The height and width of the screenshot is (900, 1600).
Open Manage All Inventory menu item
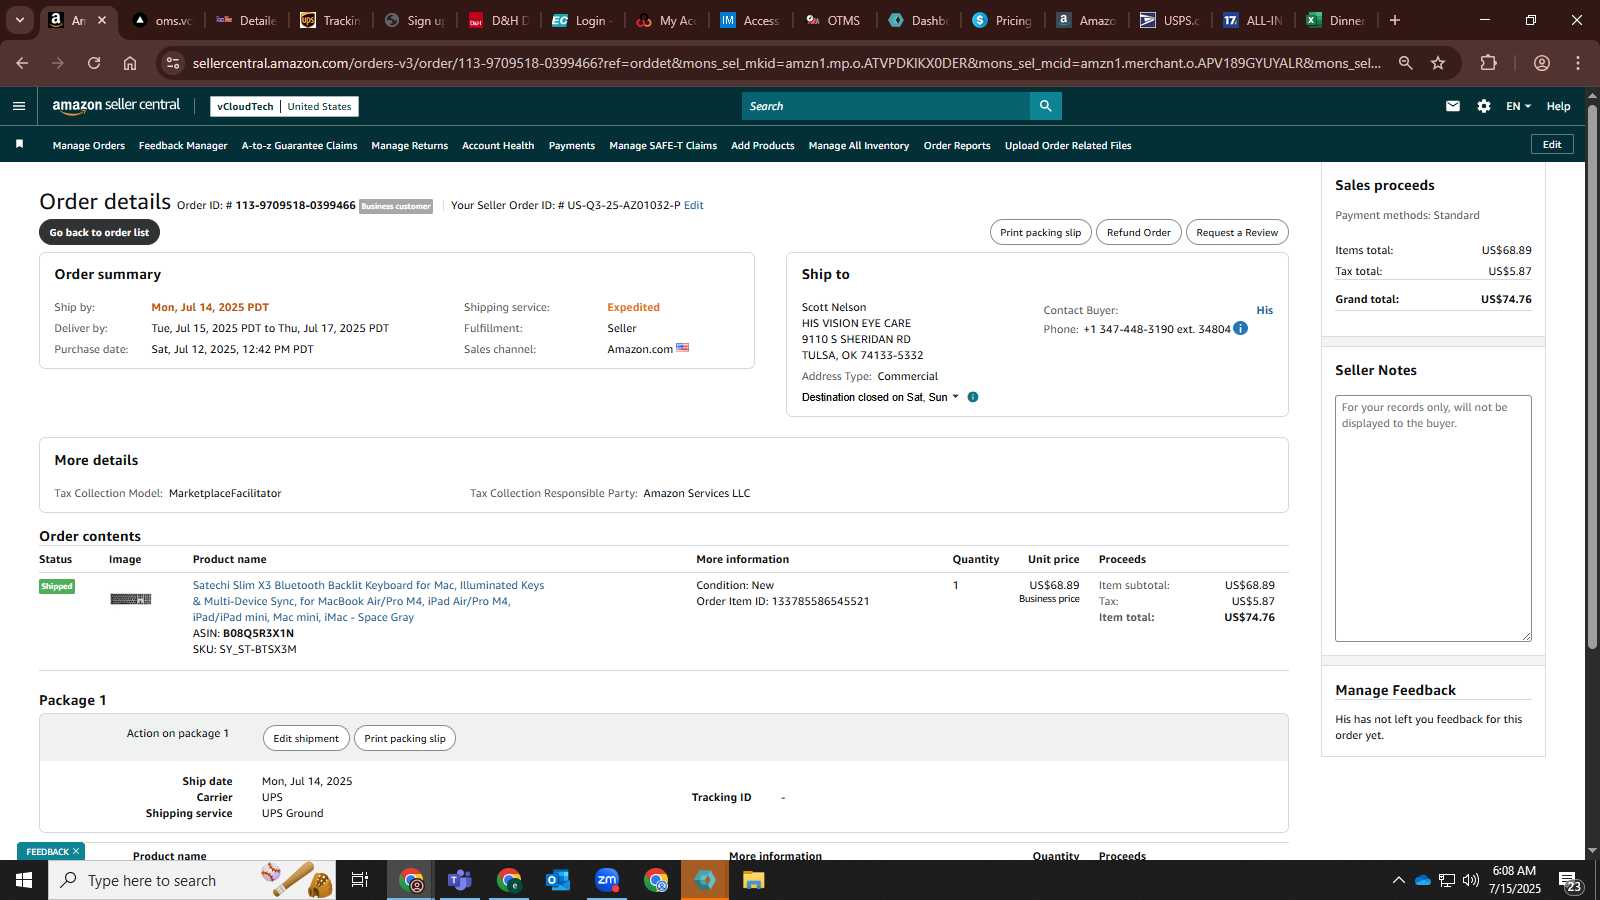(859, 146)
